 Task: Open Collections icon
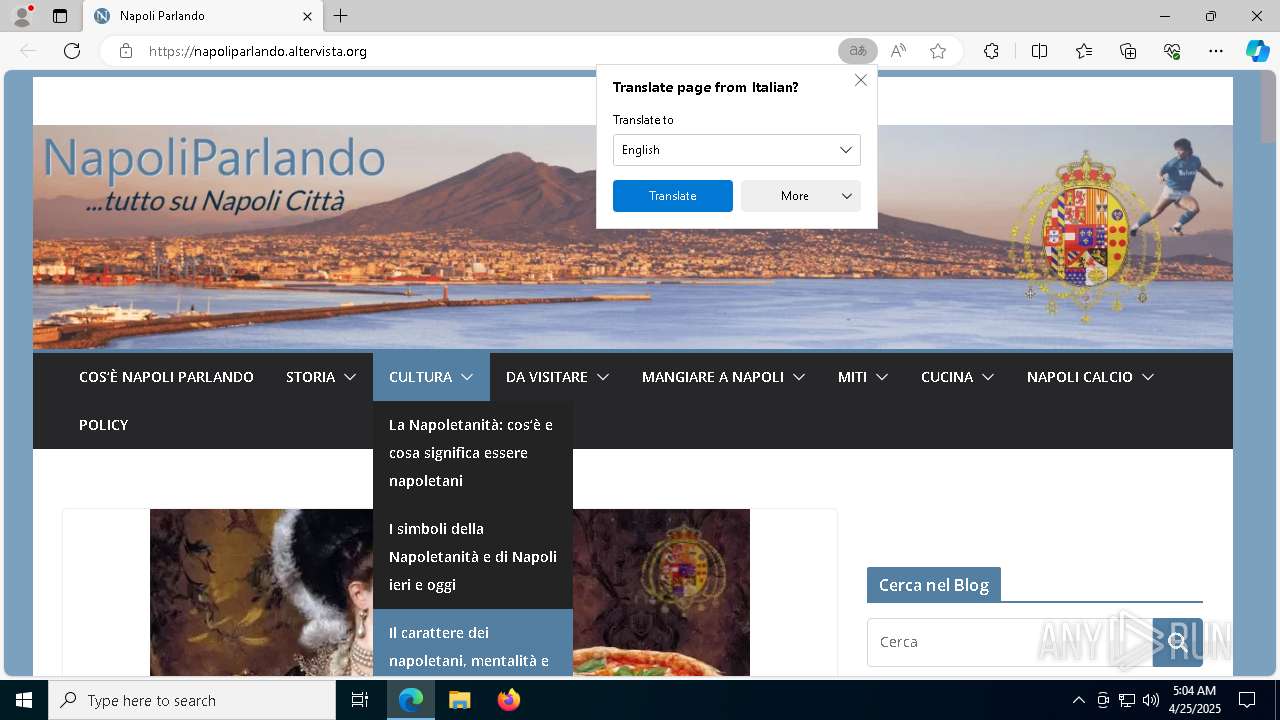[1128, 51]
